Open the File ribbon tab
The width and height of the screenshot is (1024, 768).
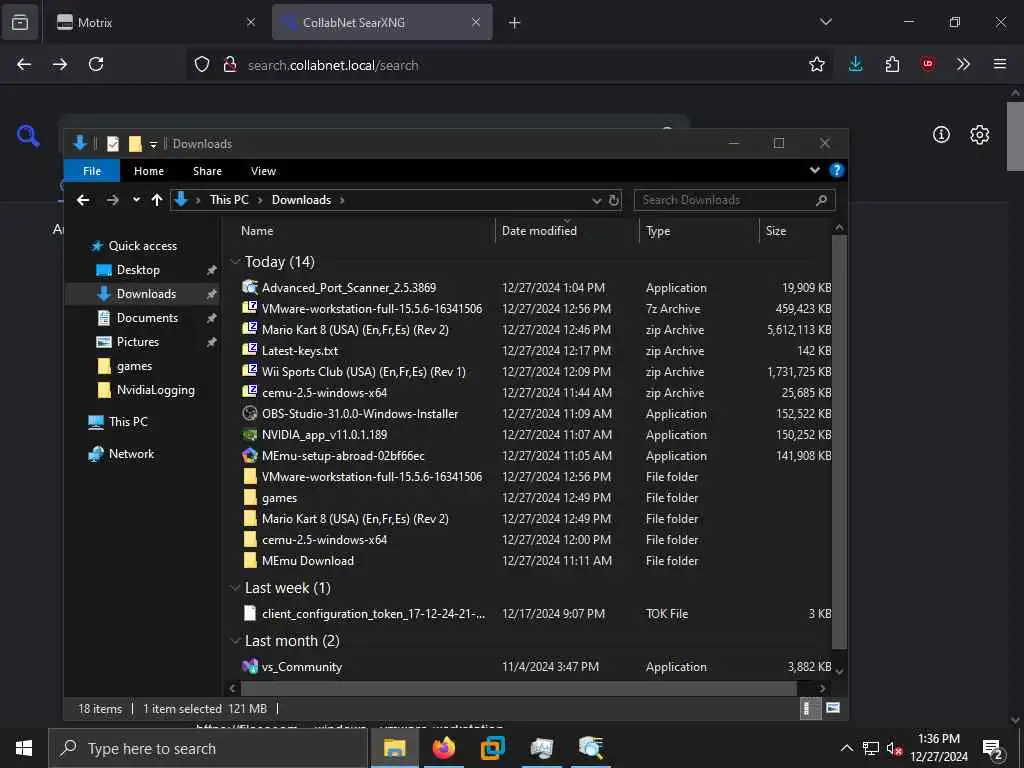(x=91, y=171)
